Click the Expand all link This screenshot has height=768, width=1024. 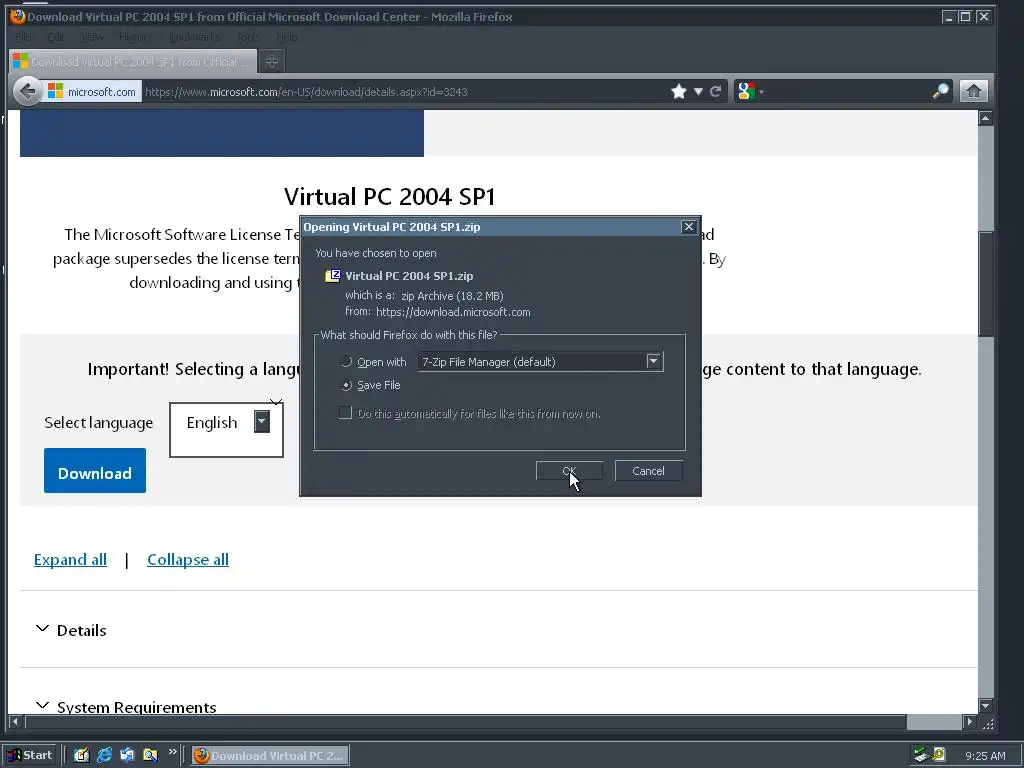click(70, 560)
